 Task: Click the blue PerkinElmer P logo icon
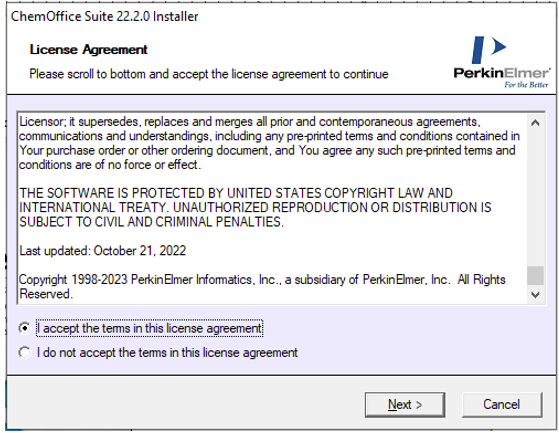[488, 49]
